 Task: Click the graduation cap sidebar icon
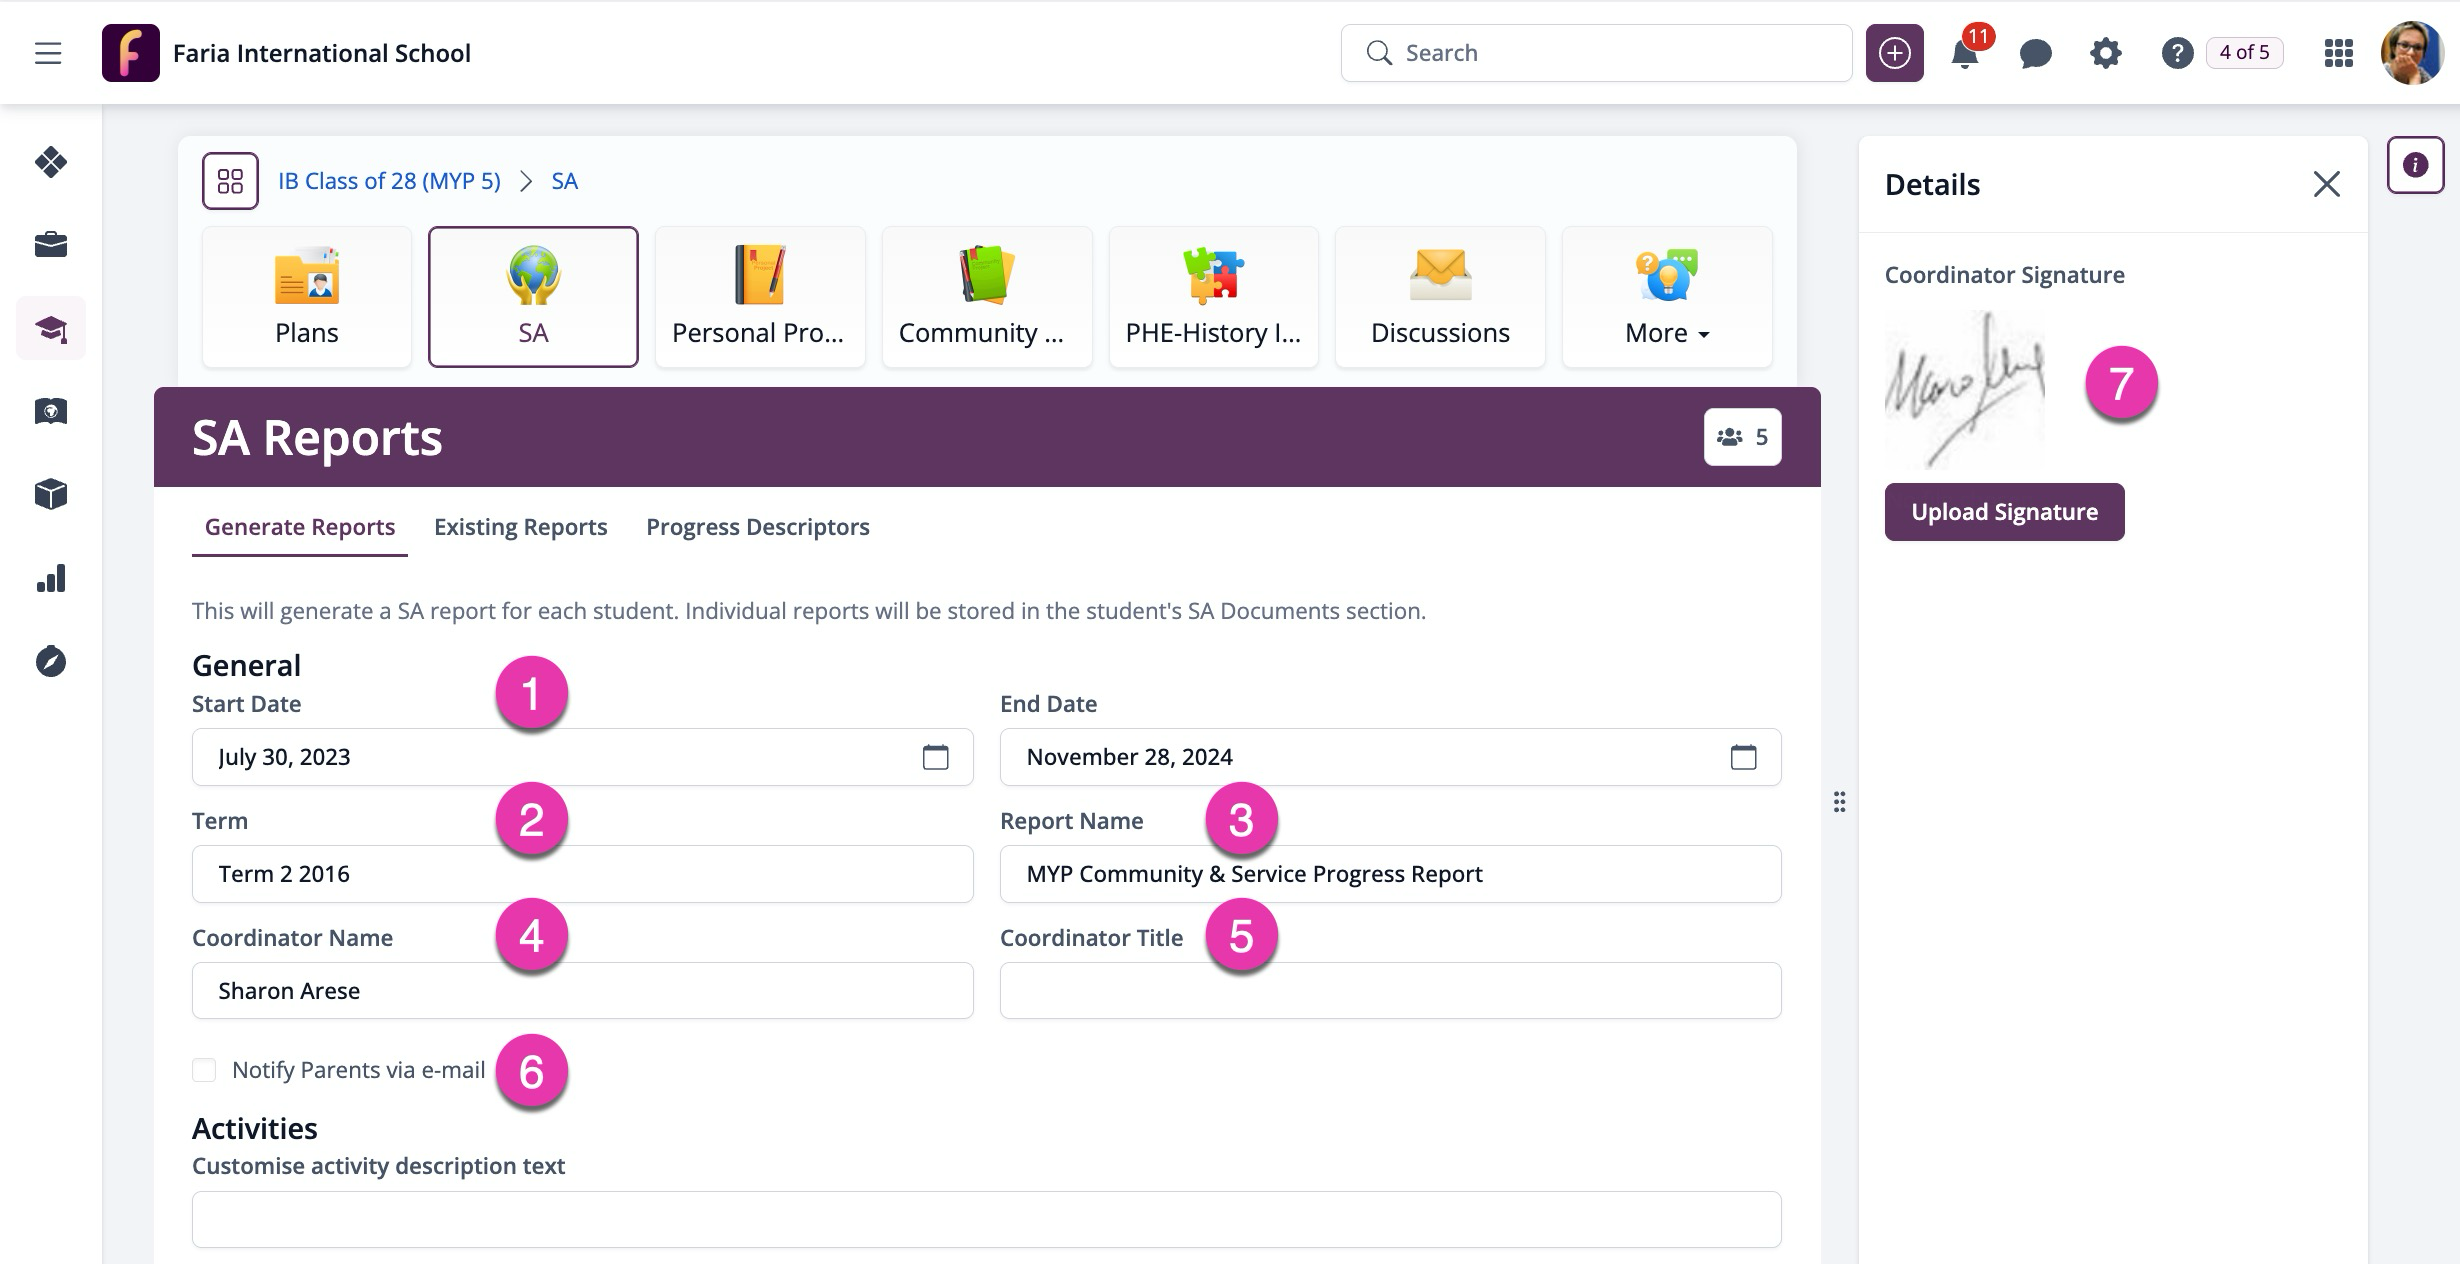click(51, 328)
